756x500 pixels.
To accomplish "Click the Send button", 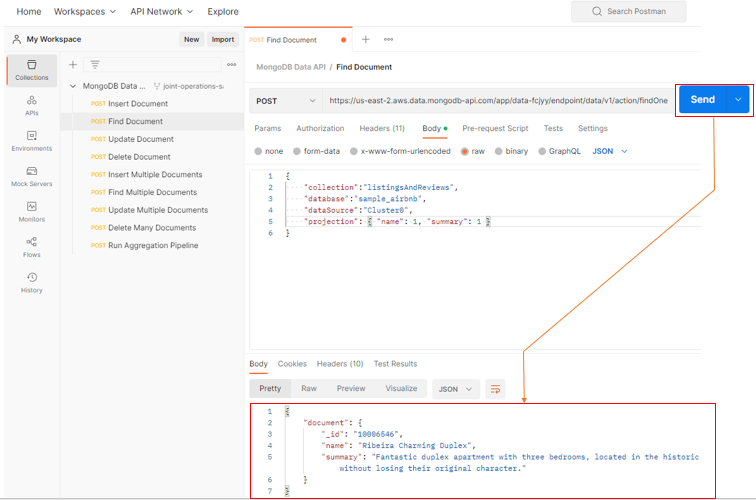I will click(702, 100).
